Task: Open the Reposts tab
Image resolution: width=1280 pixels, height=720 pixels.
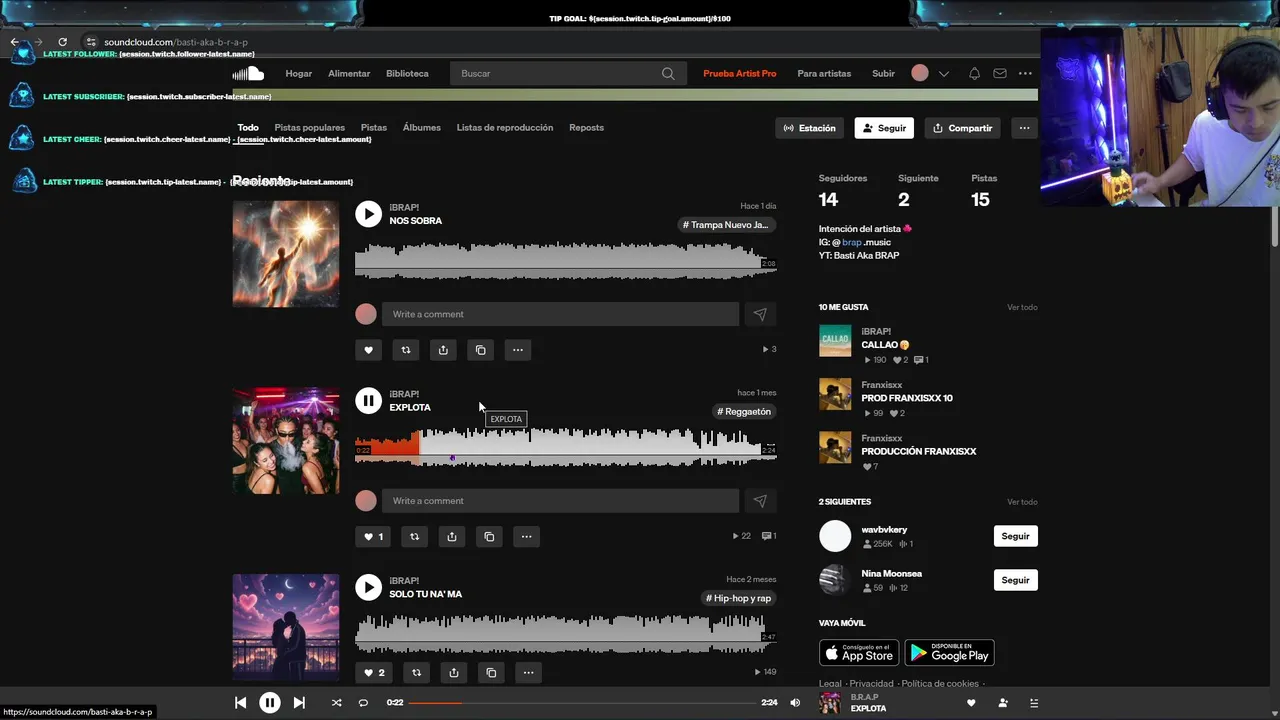Action: [586, 128]
